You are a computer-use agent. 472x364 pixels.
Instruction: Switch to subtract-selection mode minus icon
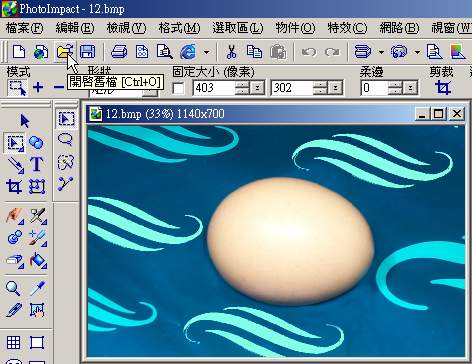[x=59, y=87]
